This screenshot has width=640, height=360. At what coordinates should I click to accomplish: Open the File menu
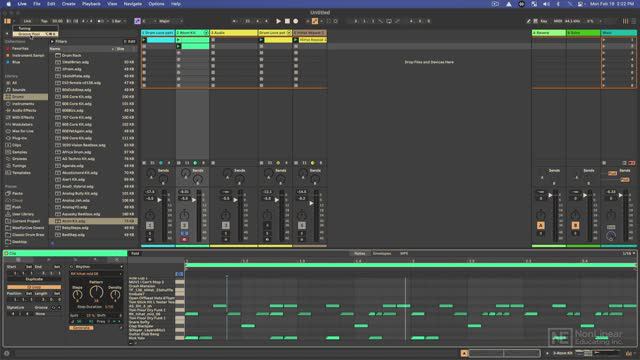click(x=37, y=4)
